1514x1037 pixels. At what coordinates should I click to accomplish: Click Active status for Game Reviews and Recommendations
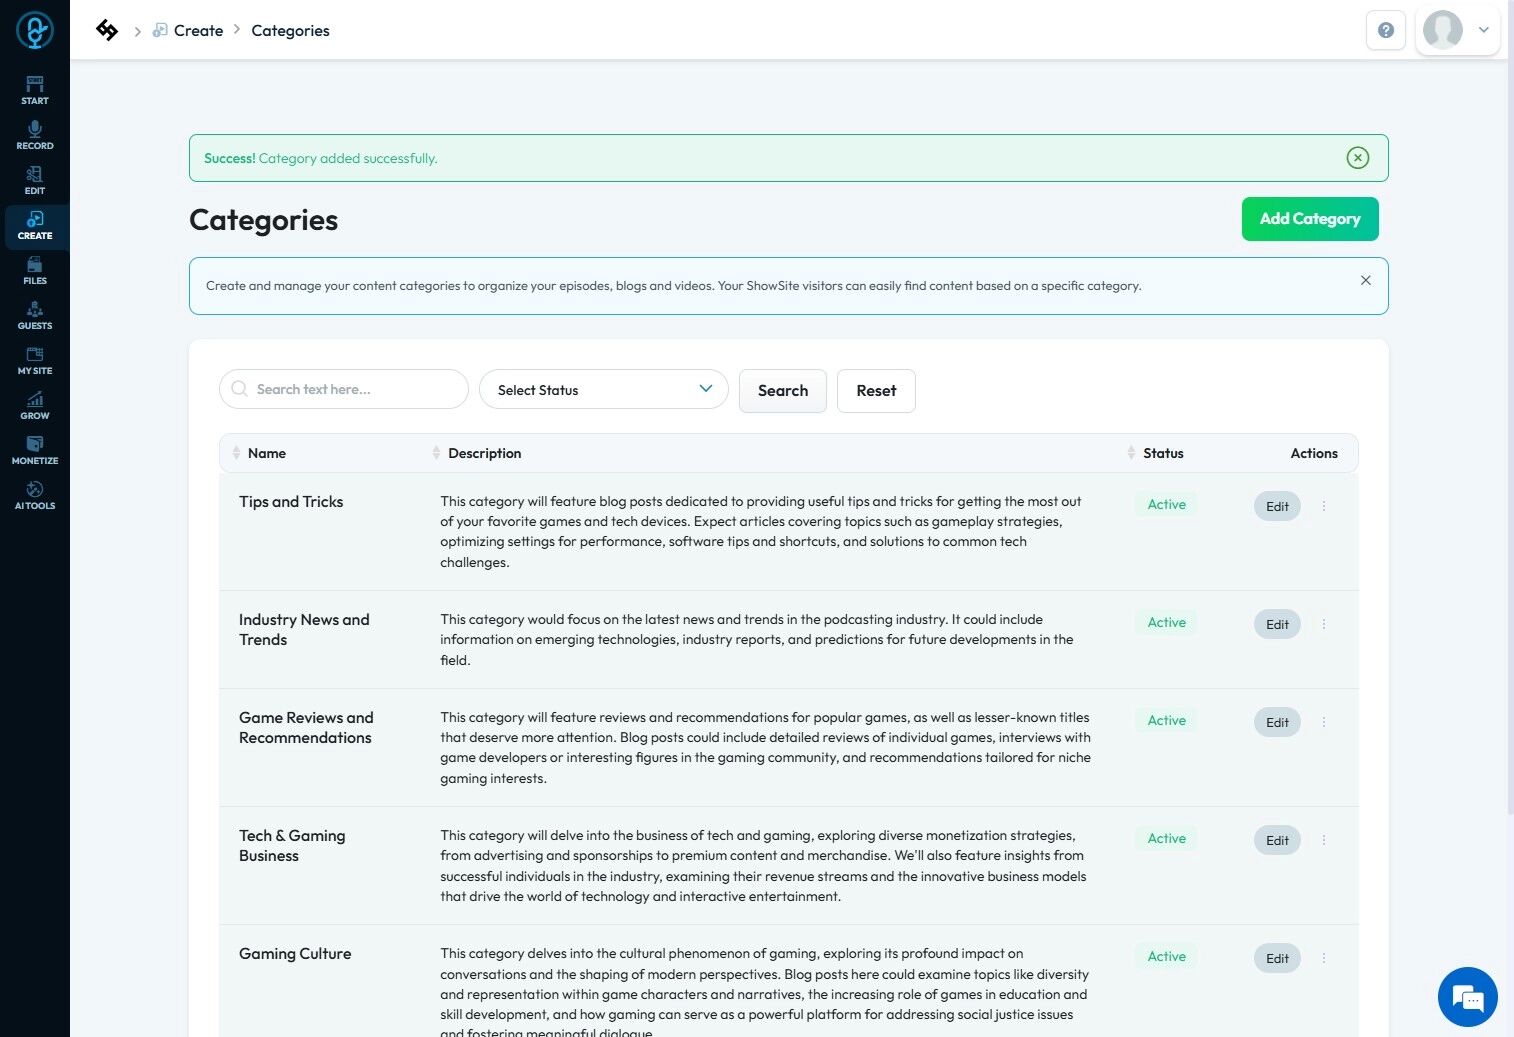pos(1166,721)
